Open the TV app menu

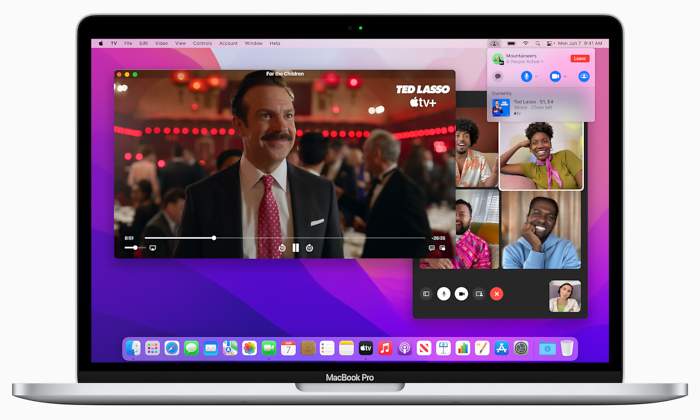114,43
